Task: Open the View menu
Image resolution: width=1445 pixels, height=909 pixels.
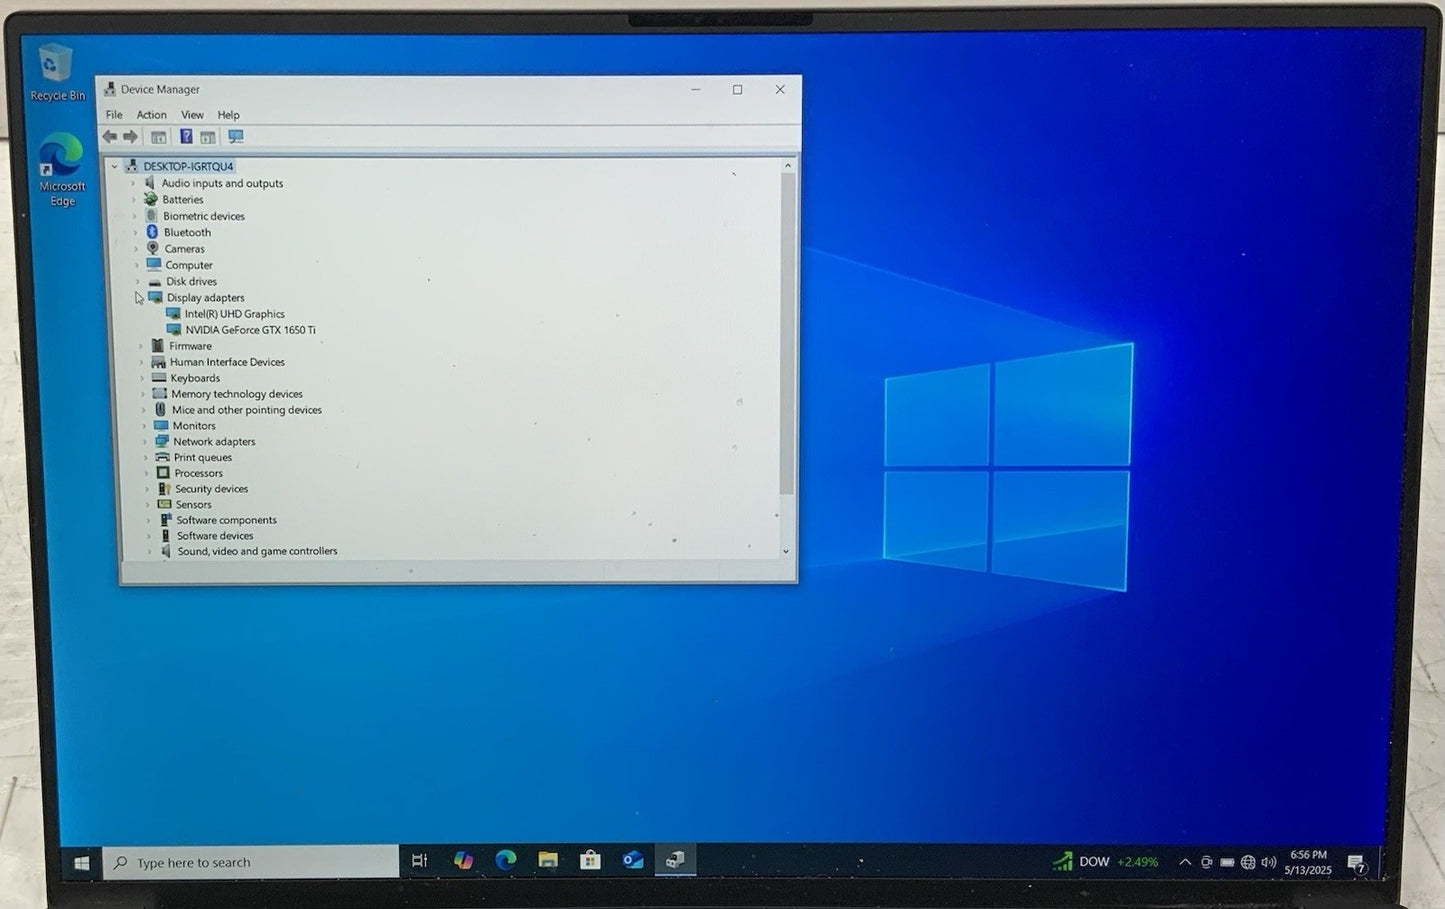Action: tap(192, 115)
